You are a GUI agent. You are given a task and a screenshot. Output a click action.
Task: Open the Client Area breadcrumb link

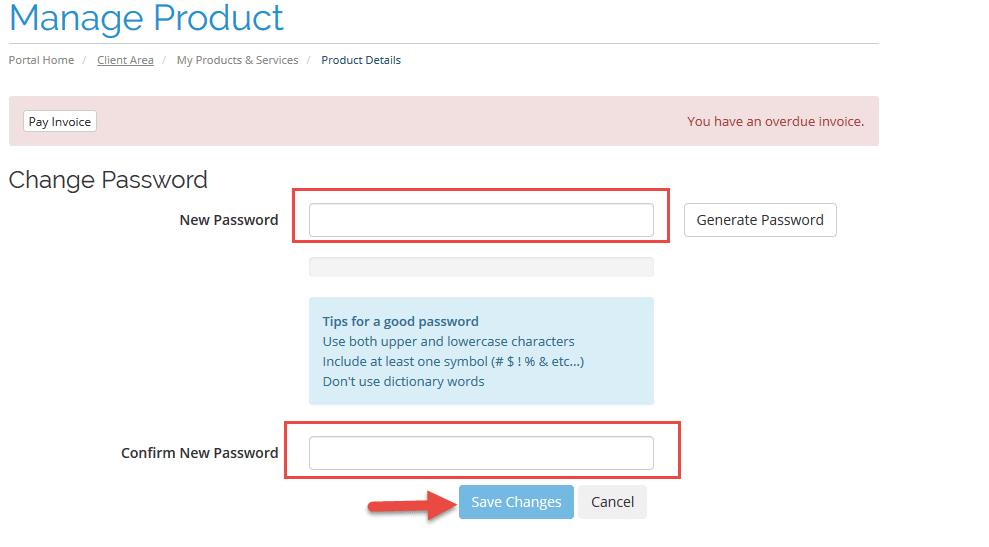click(125, 60)
